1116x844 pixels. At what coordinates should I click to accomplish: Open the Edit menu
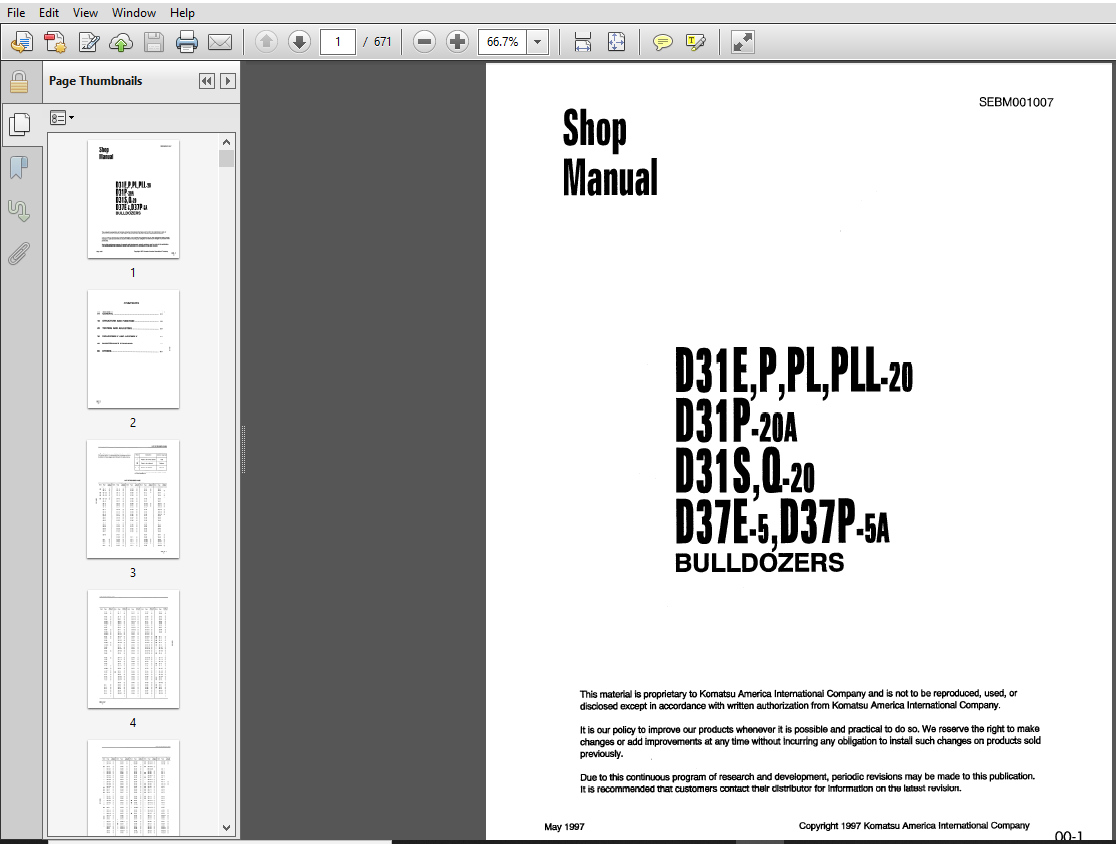[48, 13]
